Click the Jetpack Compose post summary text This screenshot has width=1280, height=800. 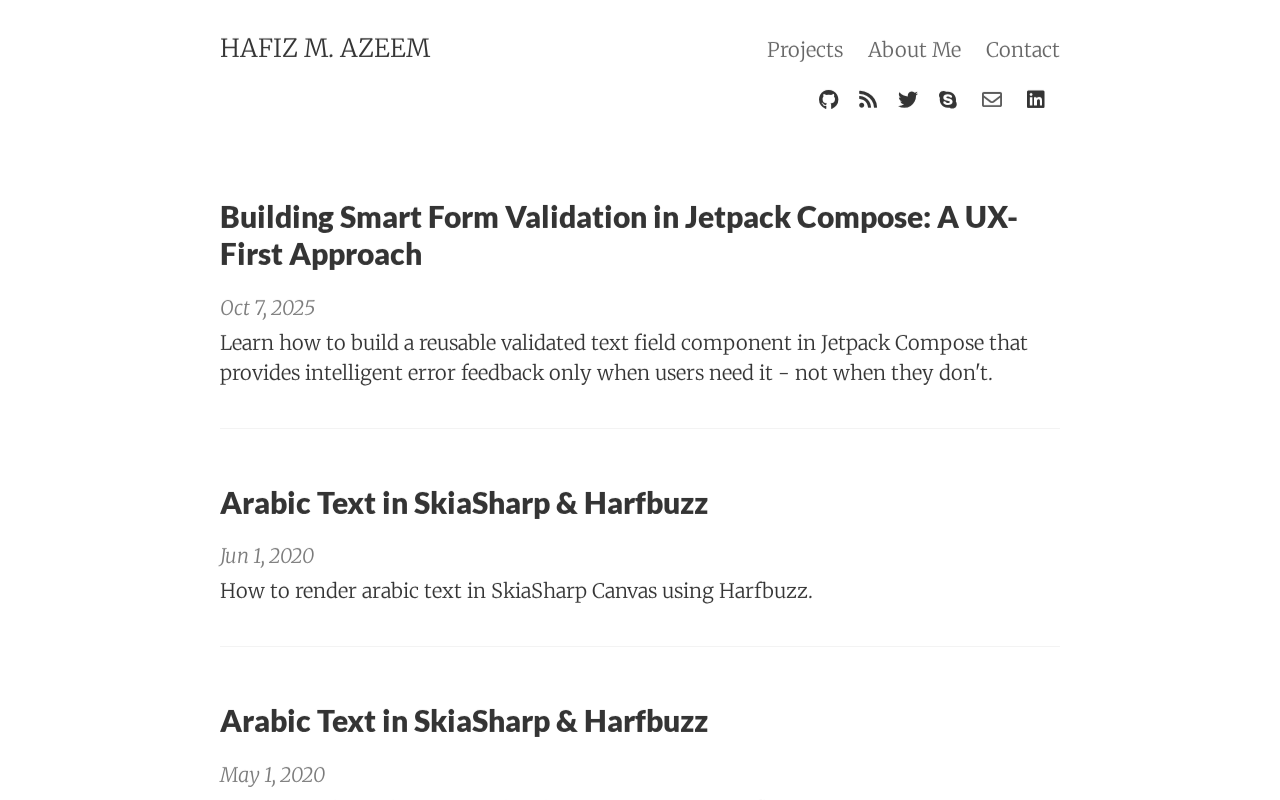coord(623,358)
